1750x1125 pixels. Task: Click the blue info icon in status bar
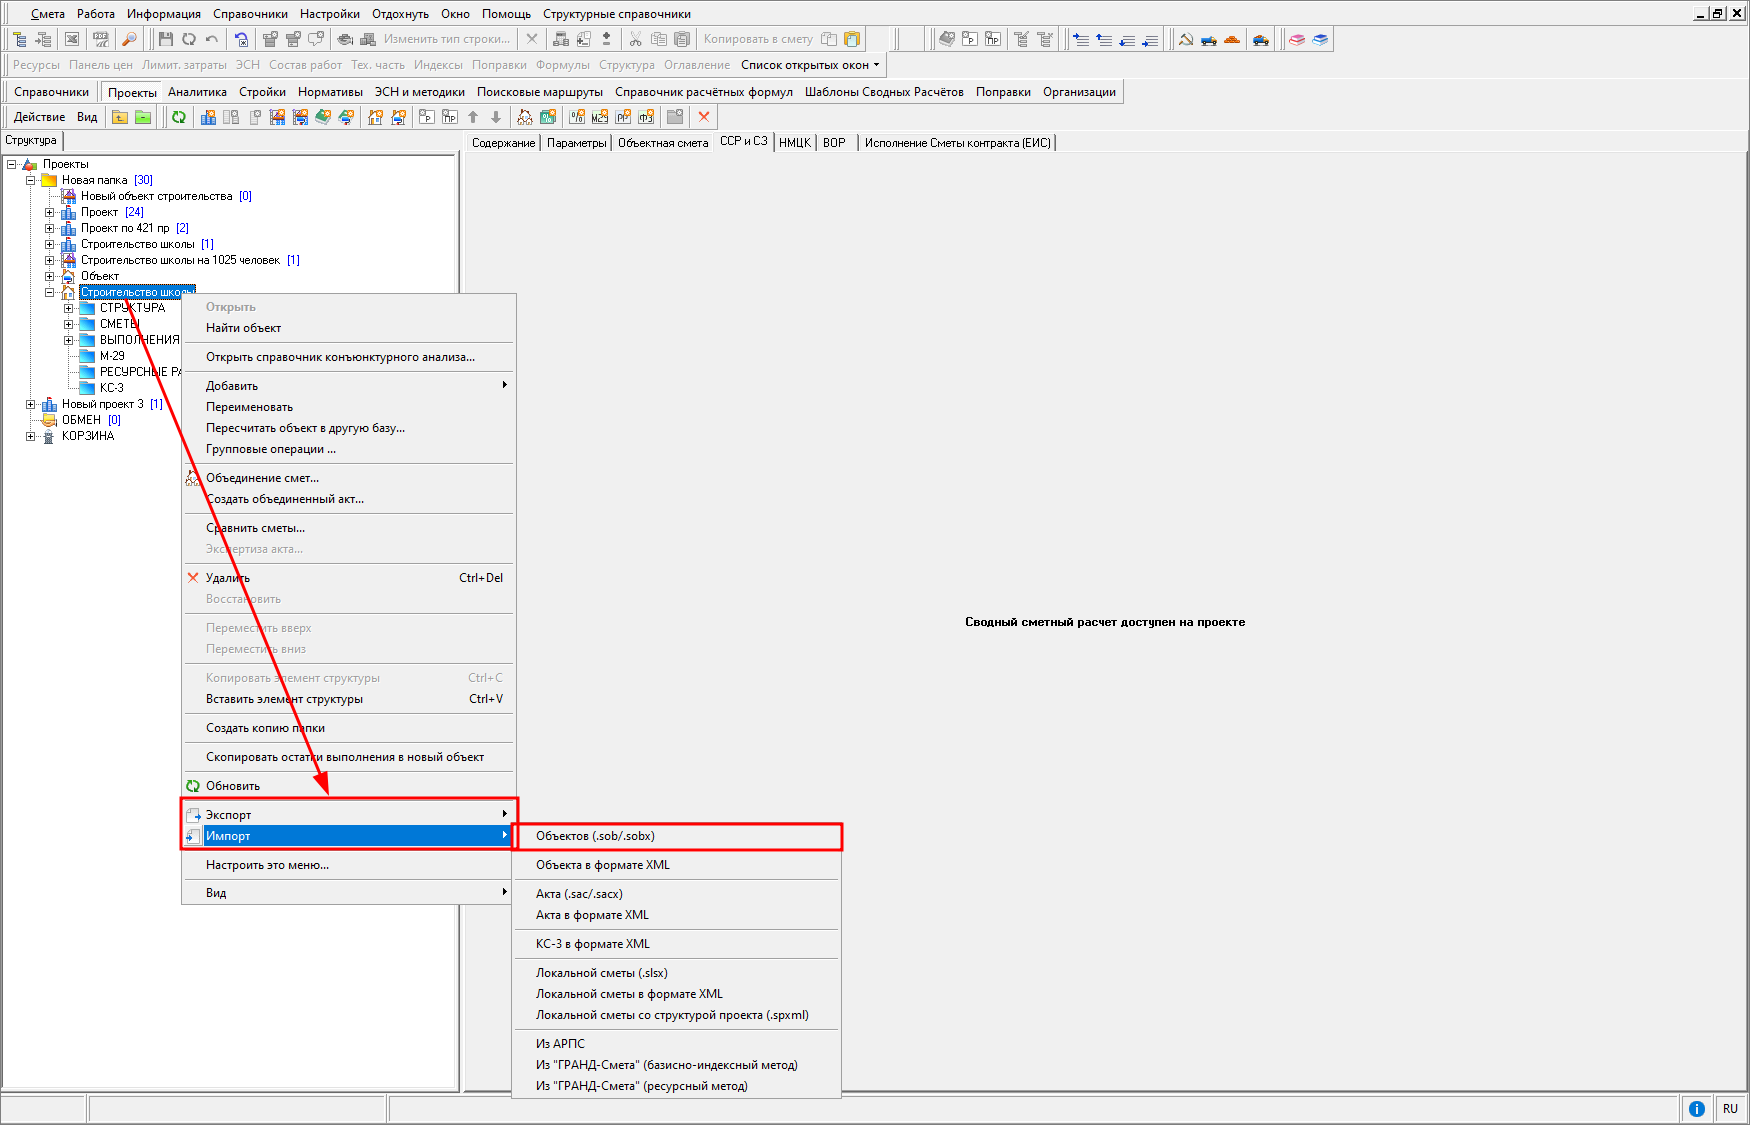tap(1696, 1108)
